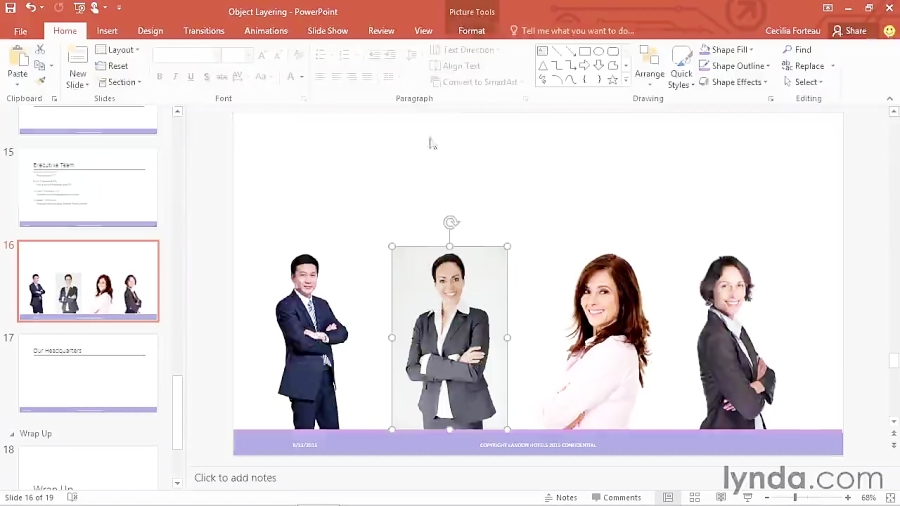This screenshot has width=900, height=506.
Task: Select the Text Box shape icon
Action: pyautogui.click(x=542, y=51)
